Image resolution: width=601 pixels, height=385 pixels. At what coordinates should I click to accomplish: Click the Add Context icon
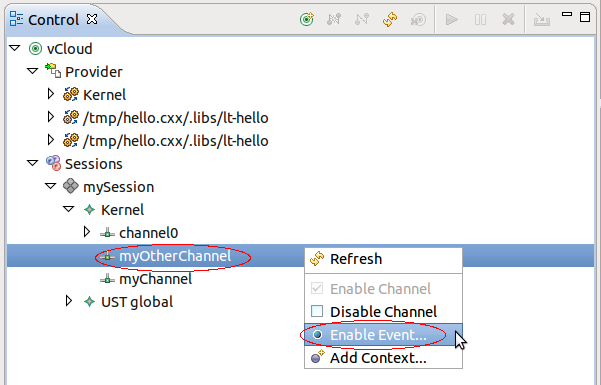tap(317, 356)
